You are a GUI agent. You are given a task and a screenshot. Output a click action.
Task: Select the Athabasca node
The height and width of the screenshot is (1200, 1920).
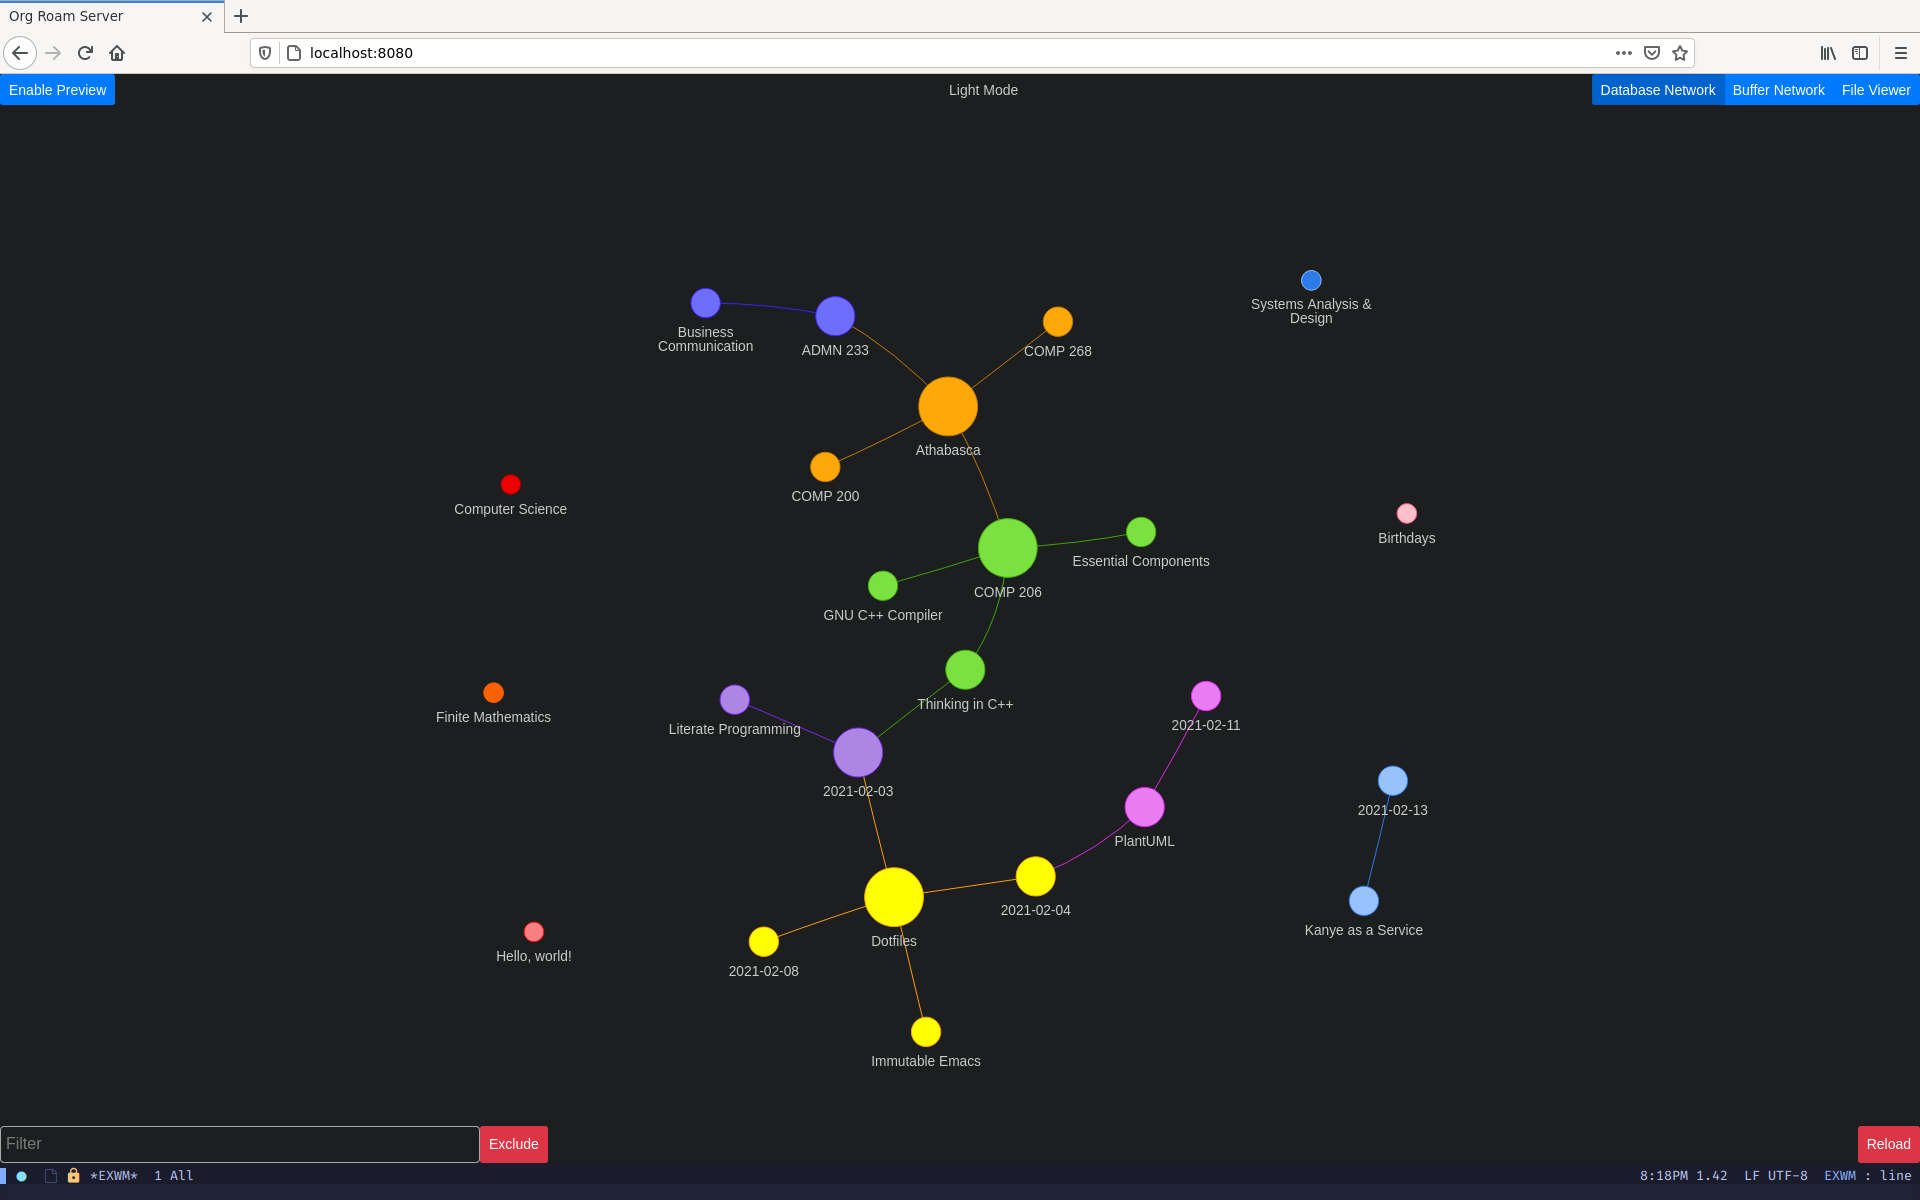[947, 406]
